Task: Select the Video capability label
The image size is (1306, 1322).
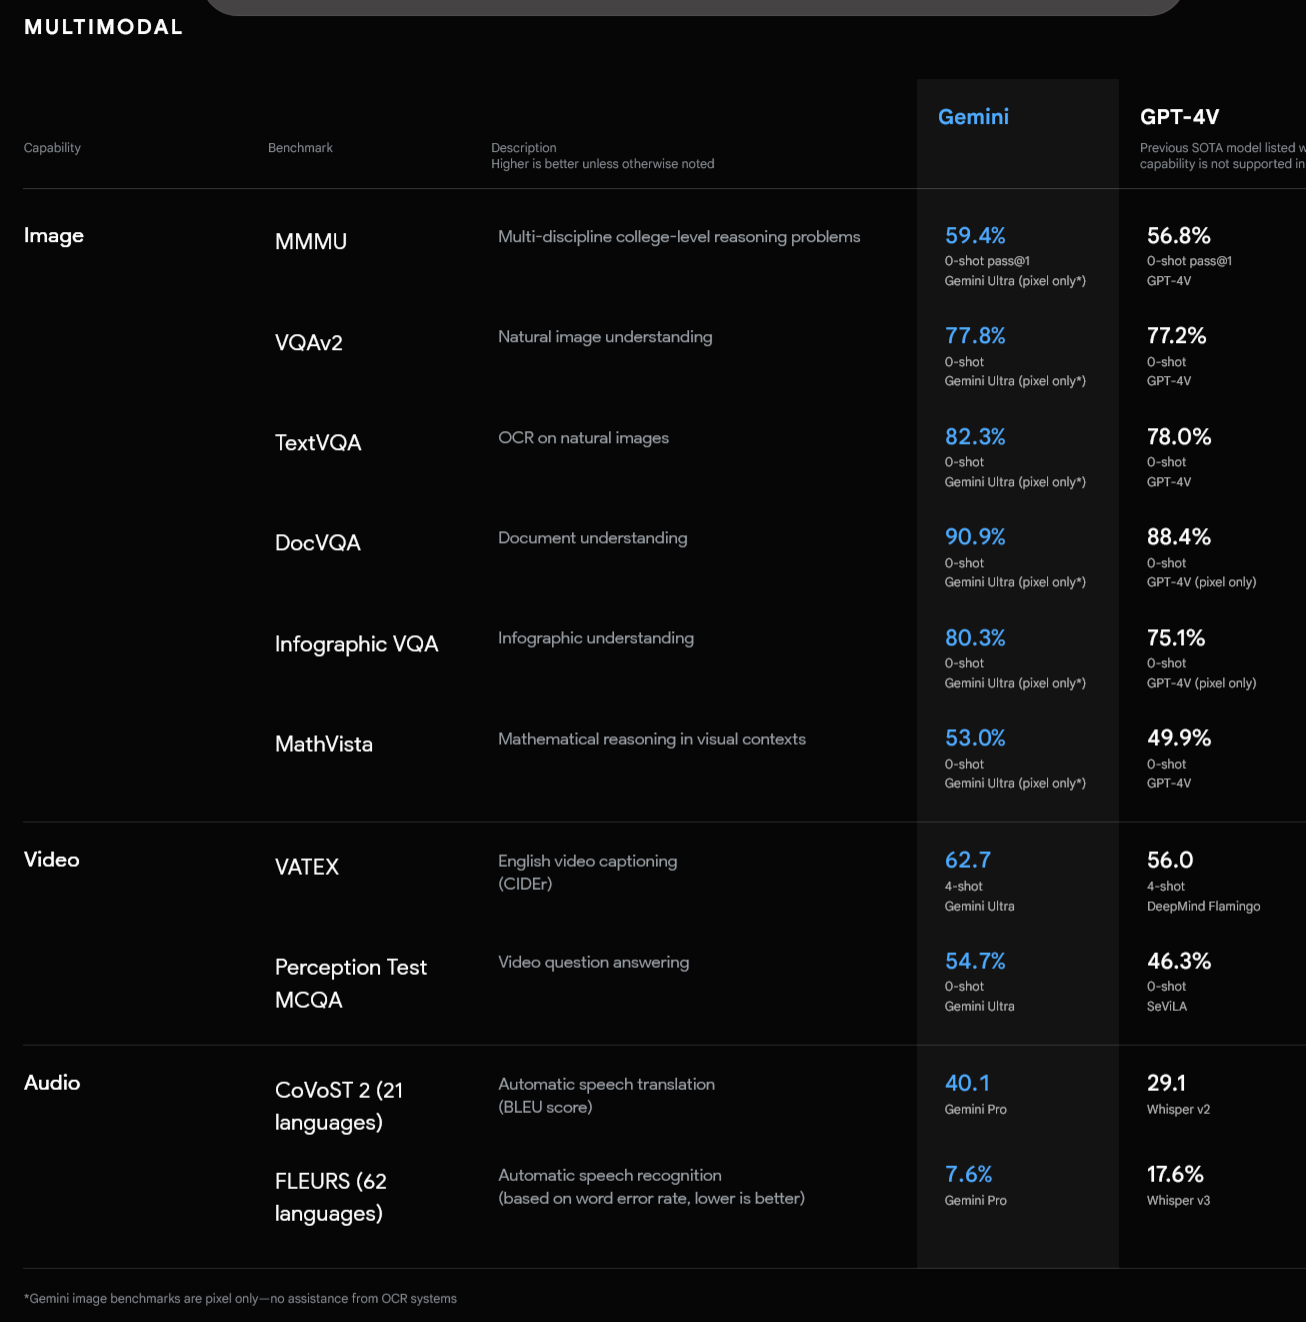Action: point(52,860)
